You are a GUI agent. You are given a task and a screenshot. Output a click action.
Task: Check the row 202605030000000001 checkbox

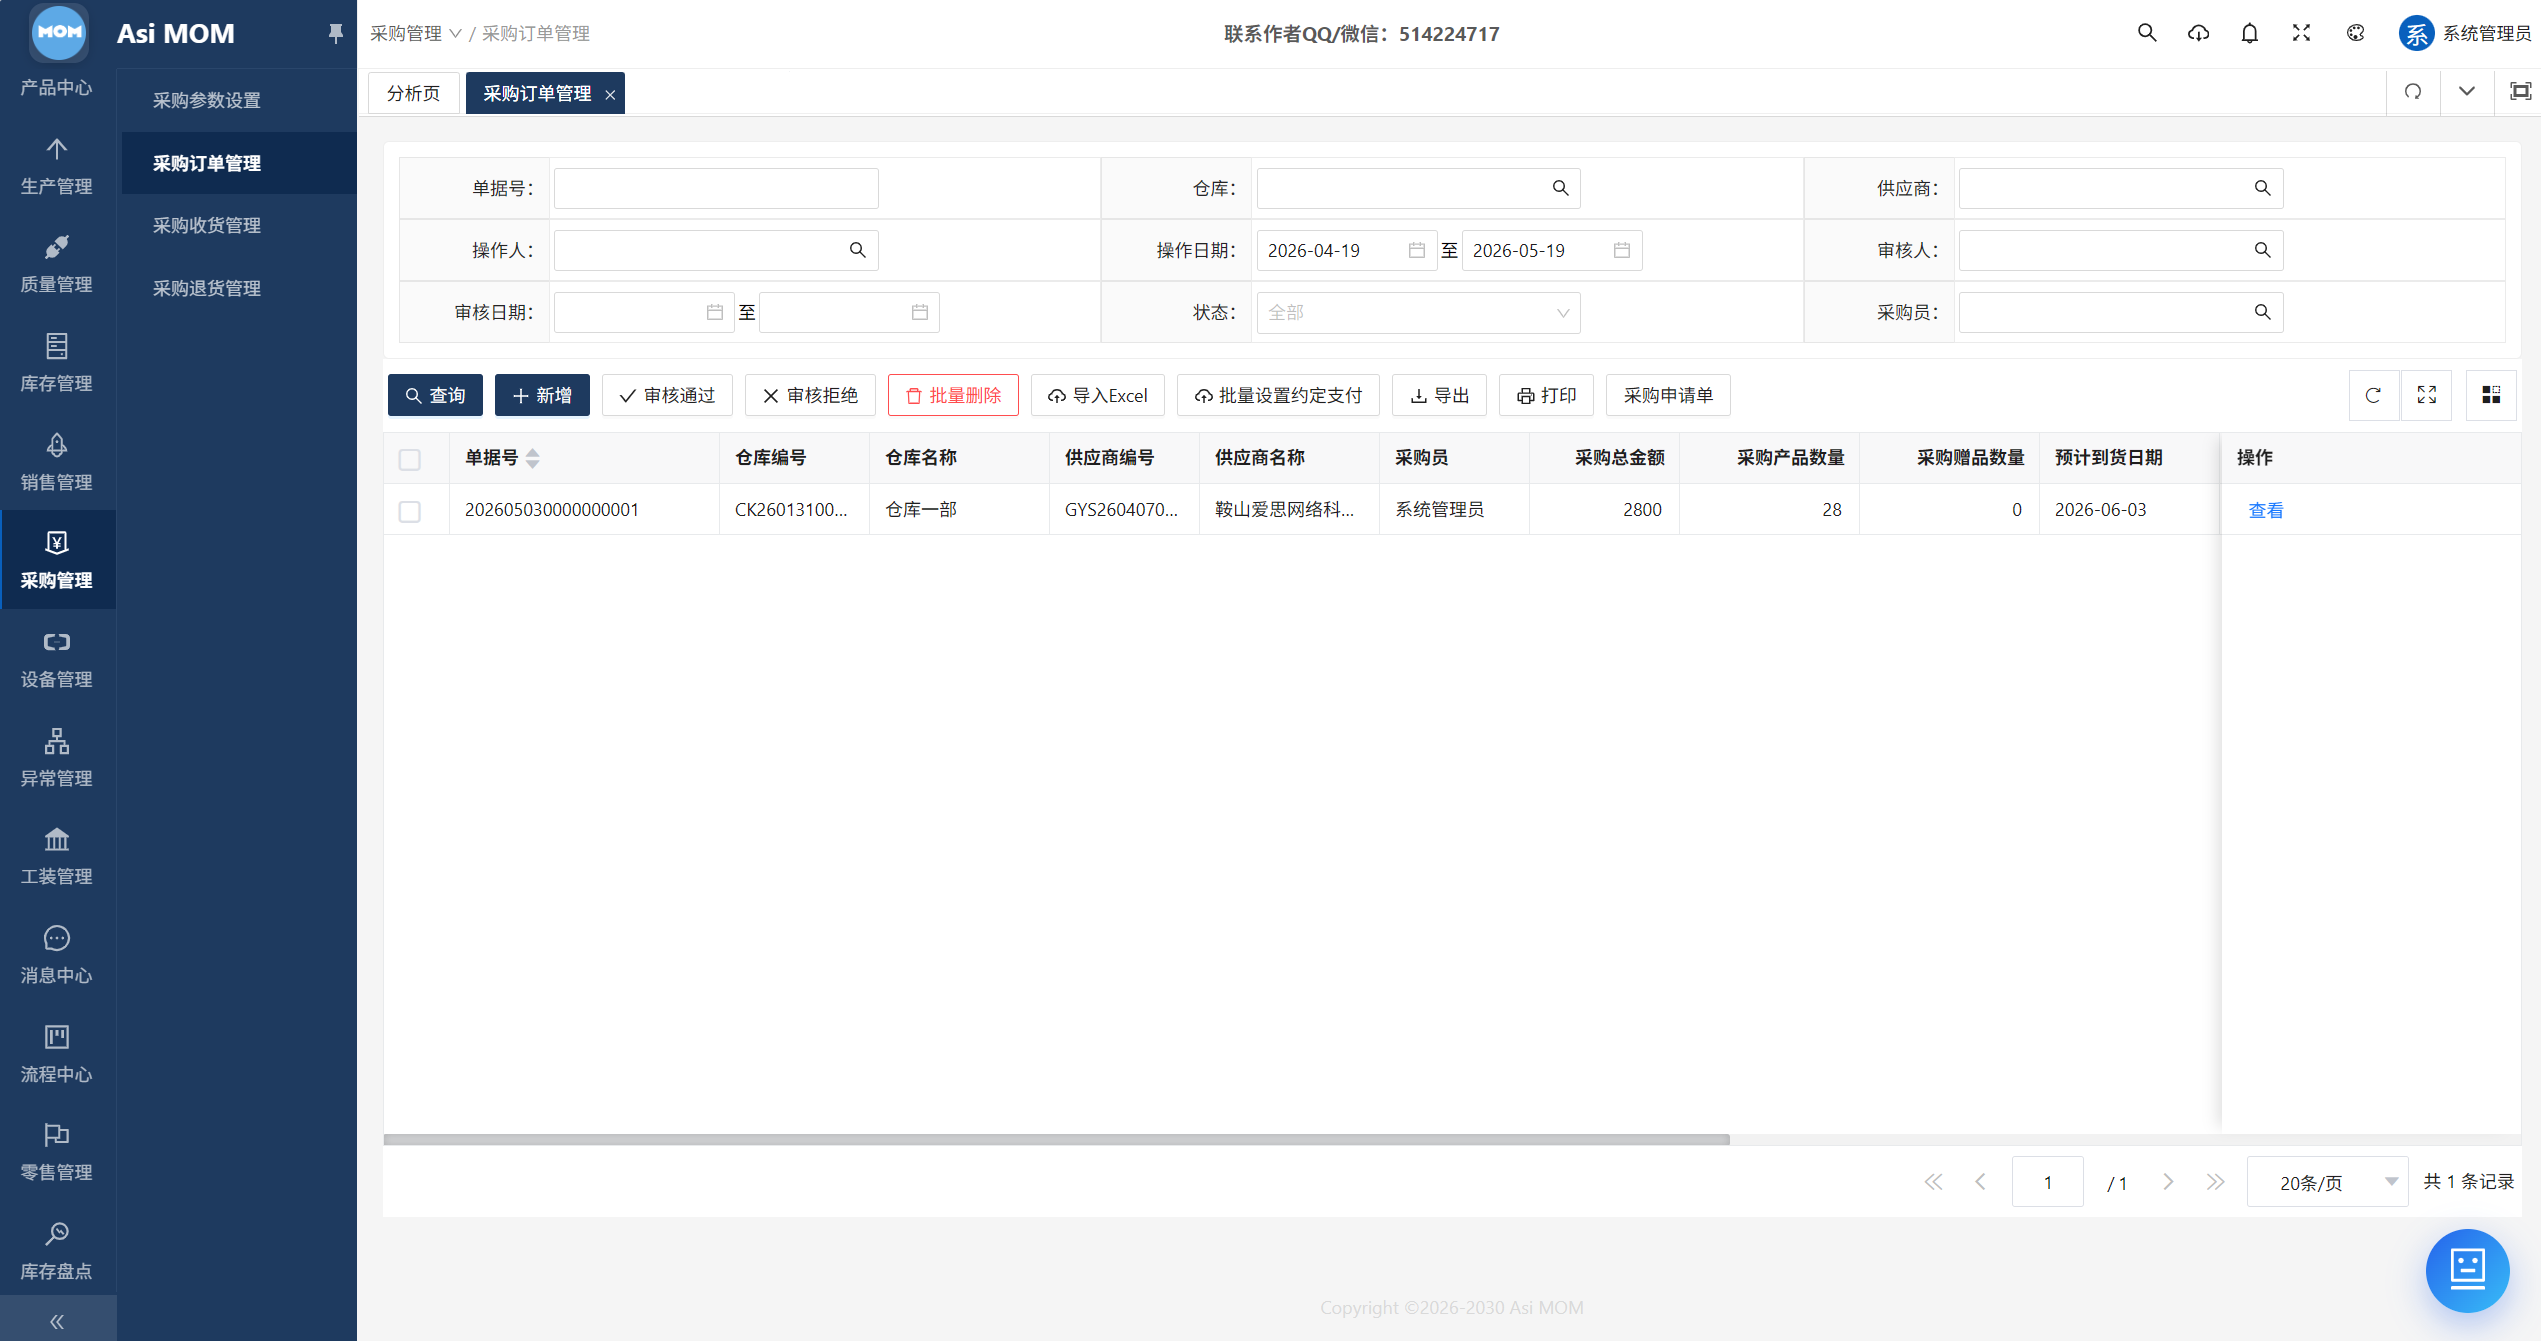click(x=410, y=511)
